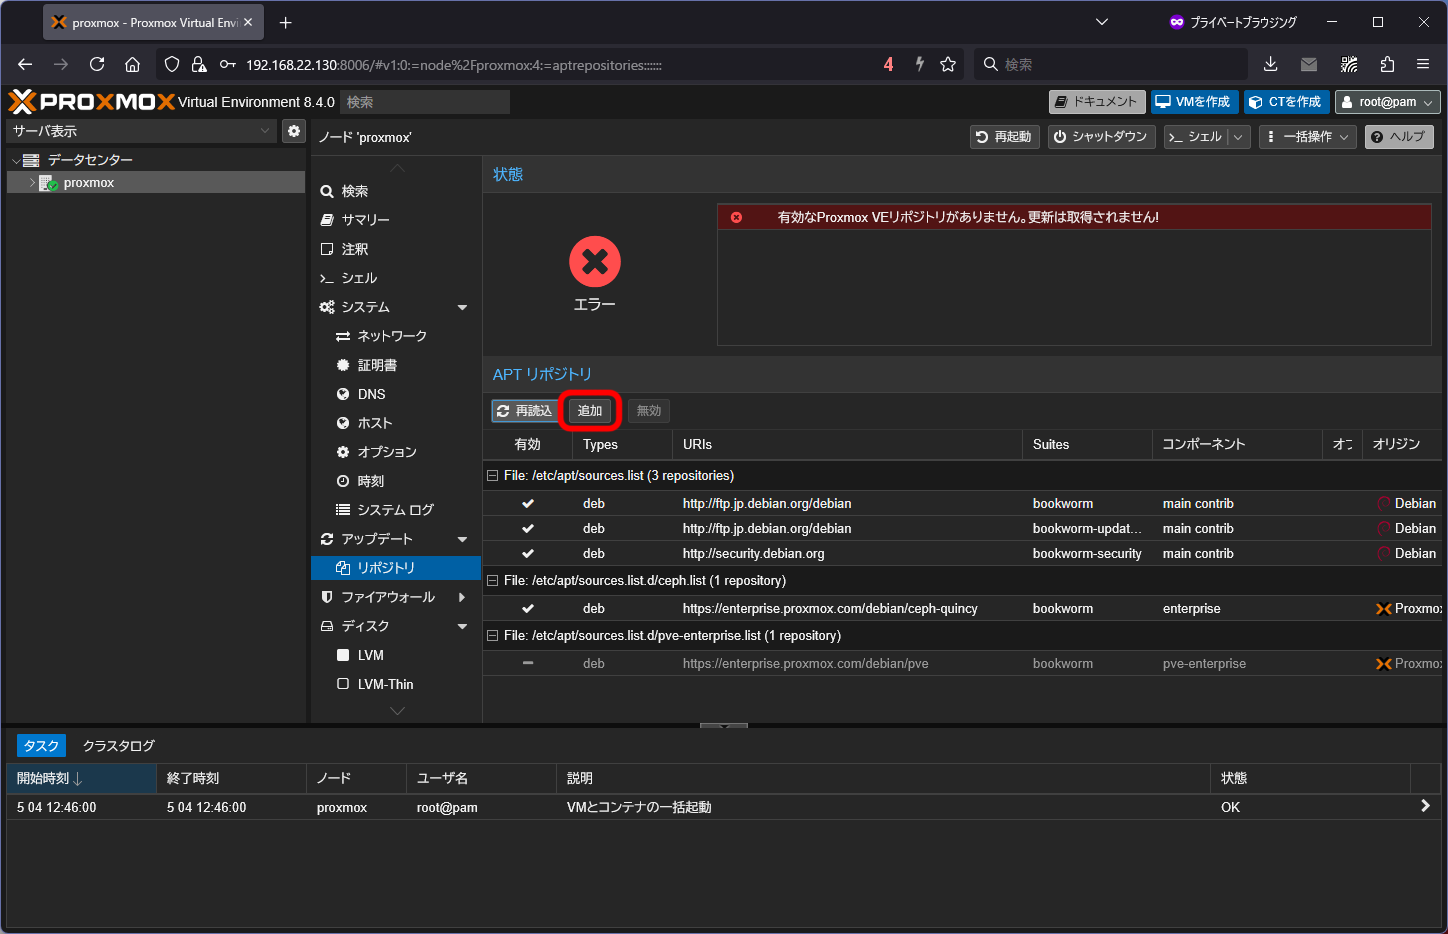This screenshot has width=1448, height=934.
Task: Collapse the ディスク menu section arrow
Action: coord(462,626)
